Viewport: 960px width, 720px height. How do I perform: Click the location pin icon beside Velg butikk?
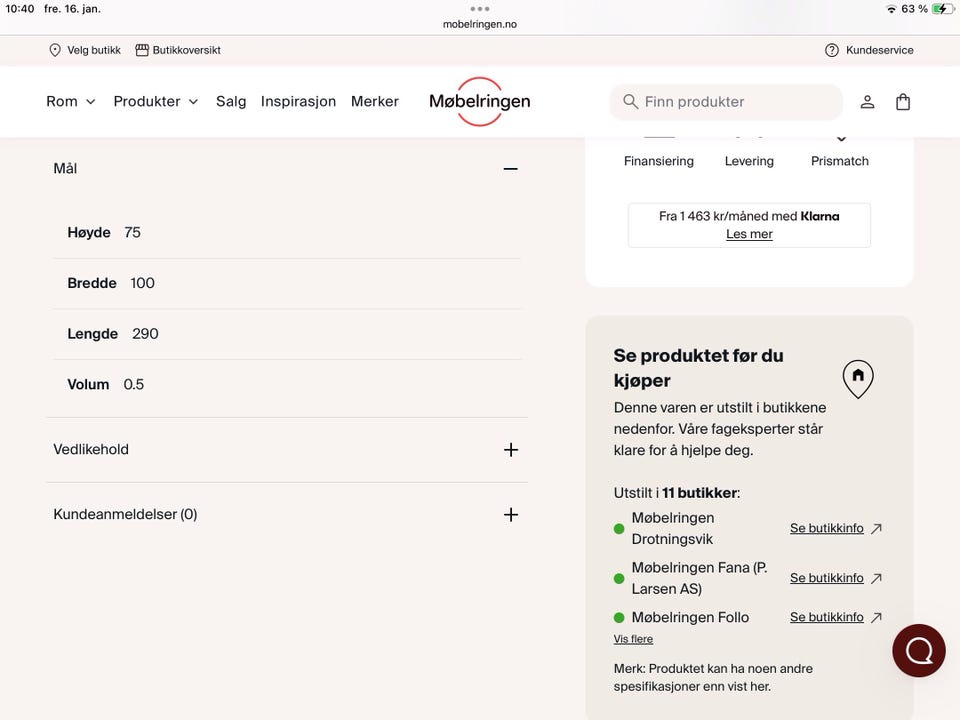[54, 50]
